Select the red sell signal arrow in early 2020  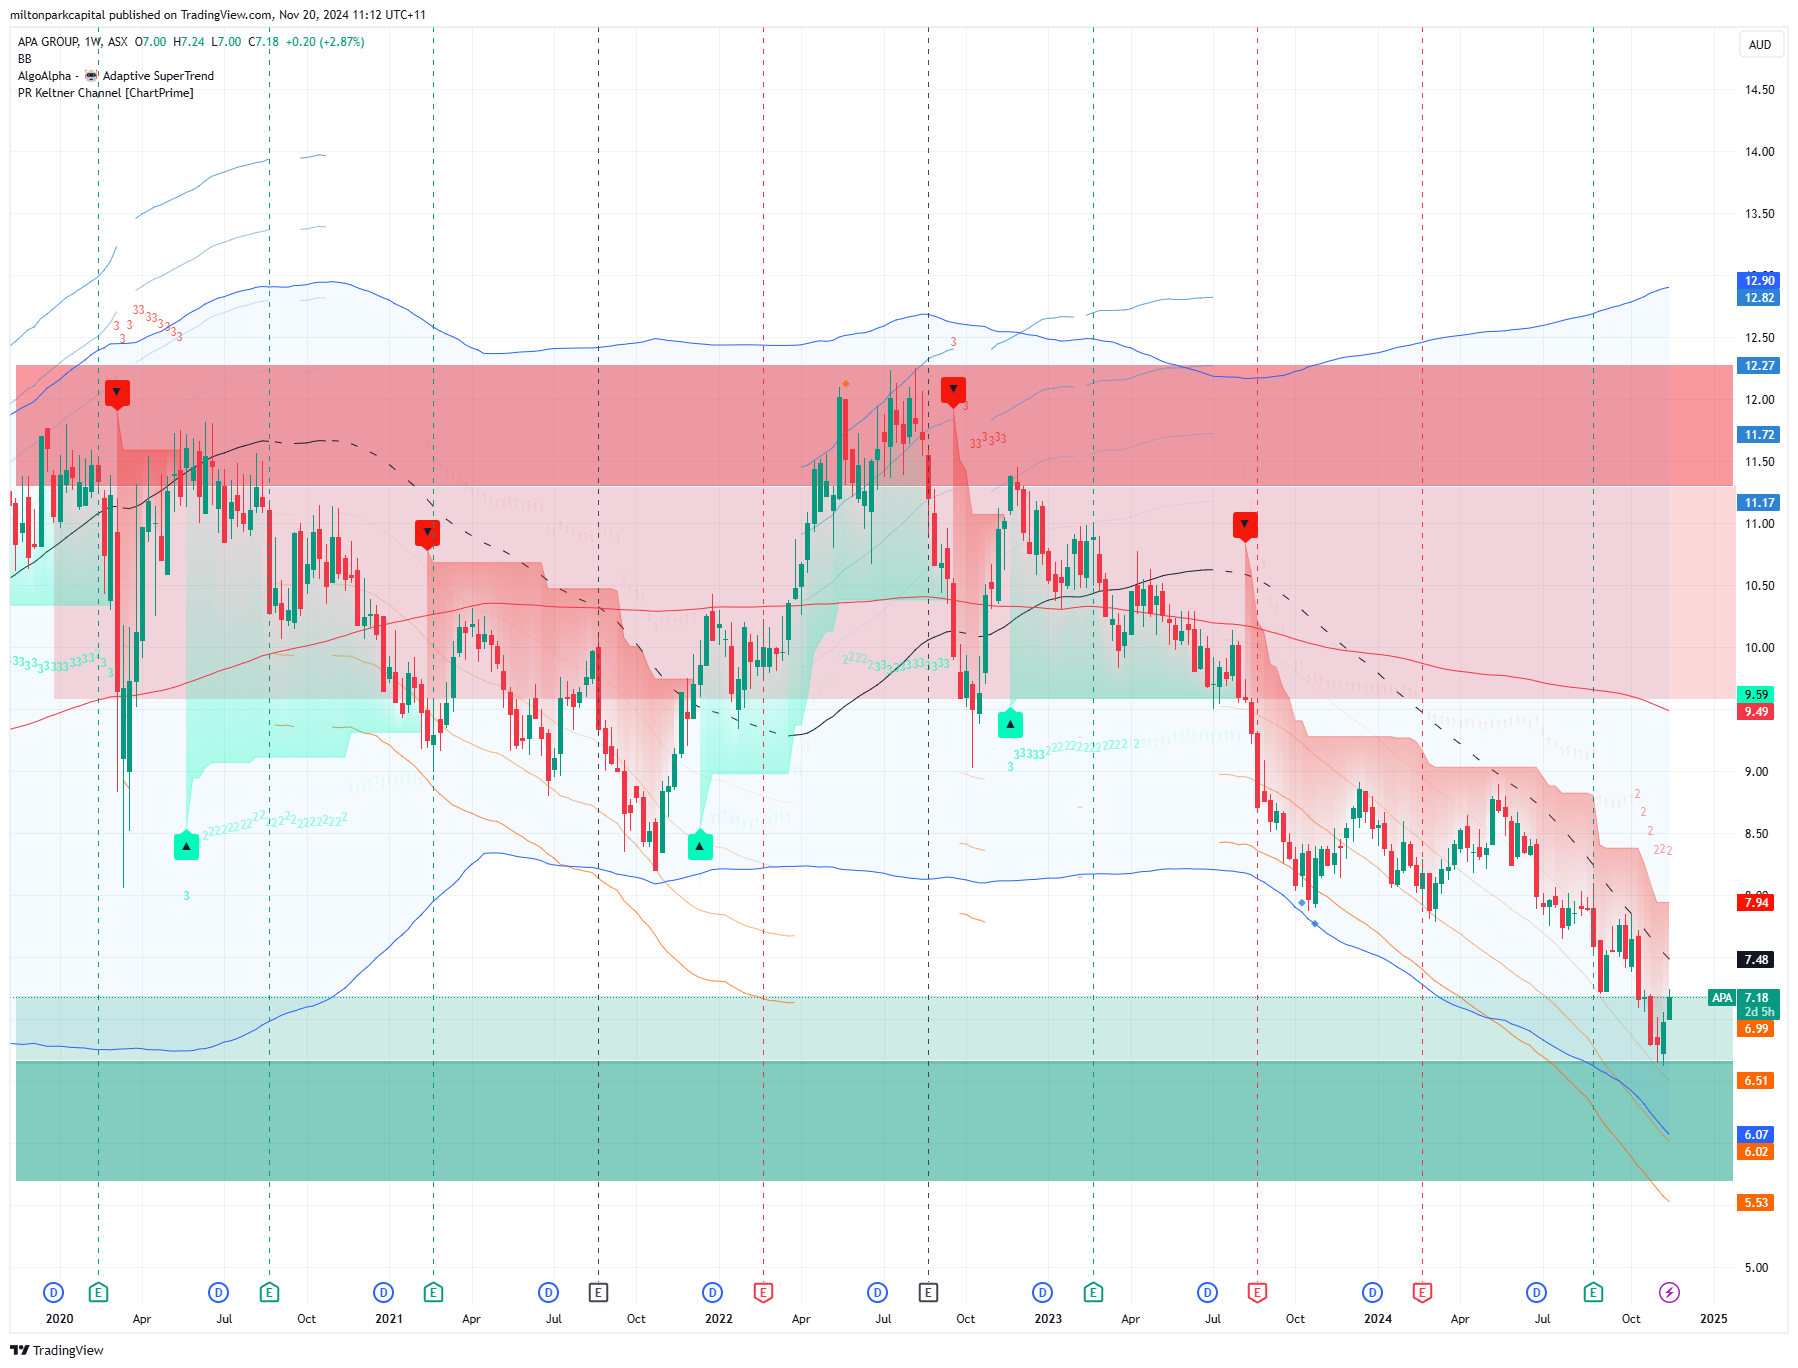tap(117, 393)
